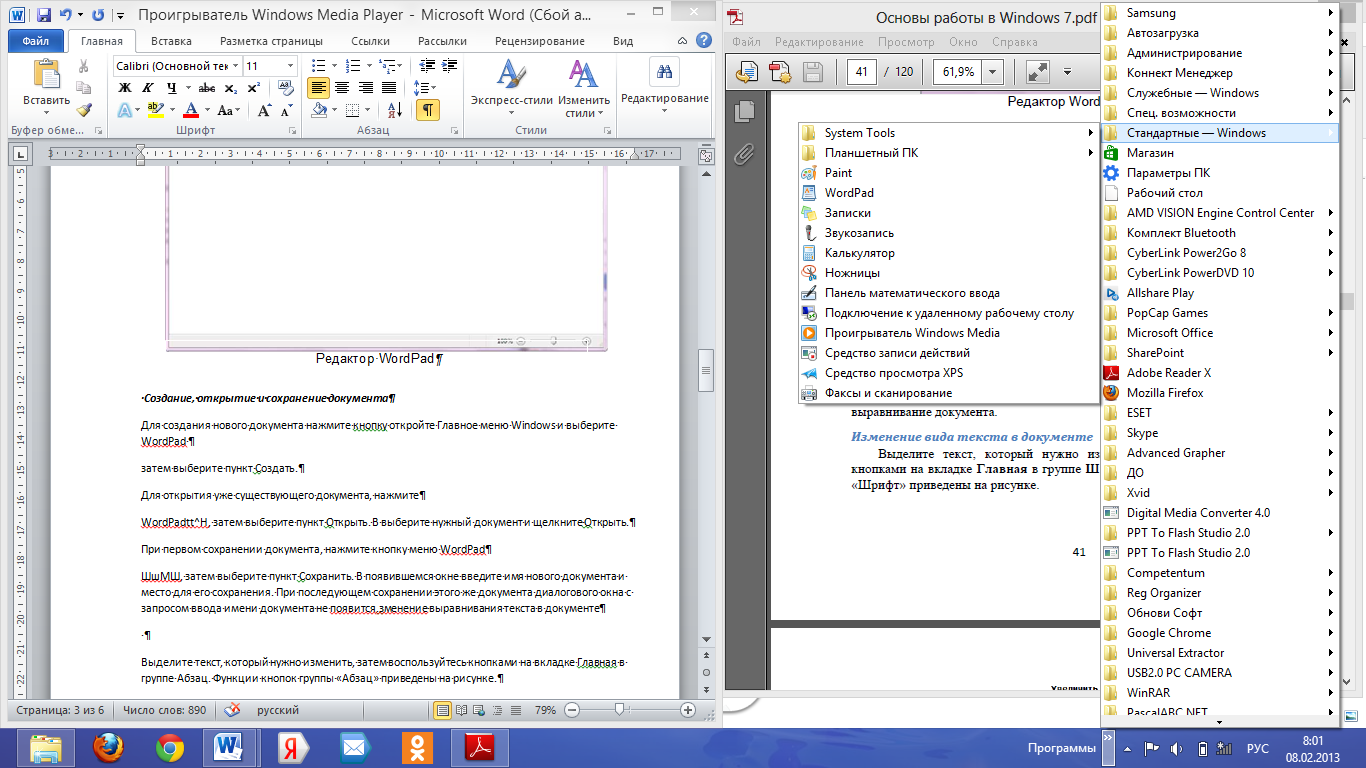The width and height of the screenshot is (1366, 768).
Task: Open the Разметка страницы ribbon tab
Action: click(271, 41)
